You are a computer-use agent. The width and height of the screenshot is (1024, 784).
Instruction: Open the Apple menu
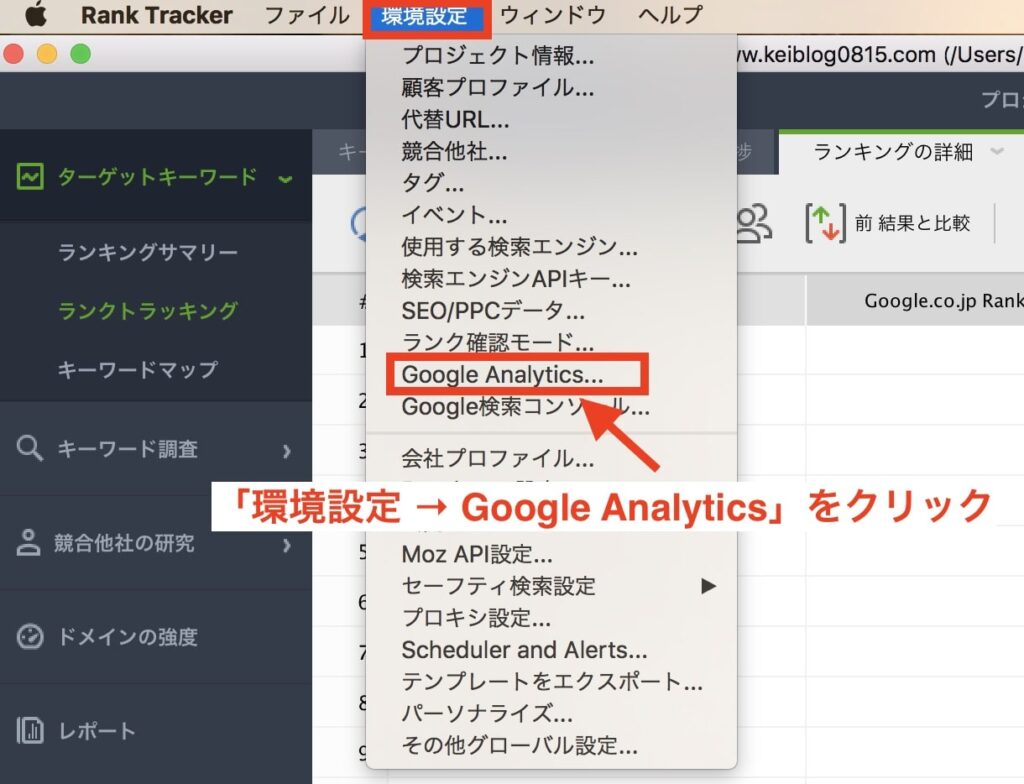[x=35, y=14]
